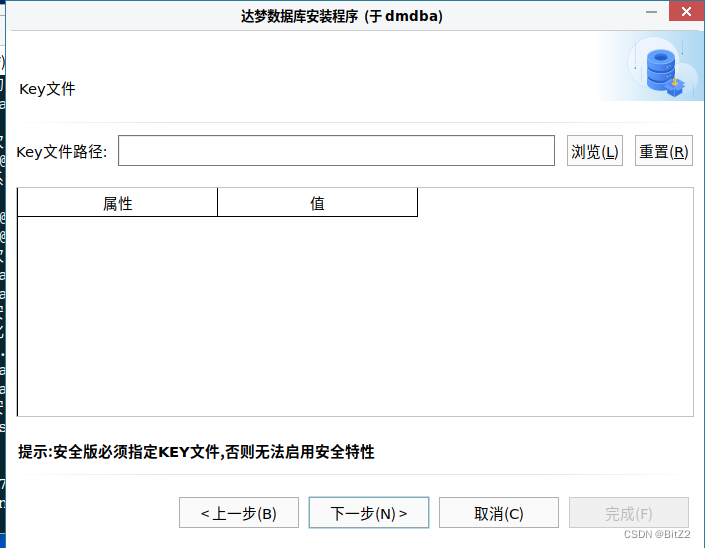Cancel installation with 取消(C) button
The width and height of the screenshot is (705, 548).
(499, 512)
